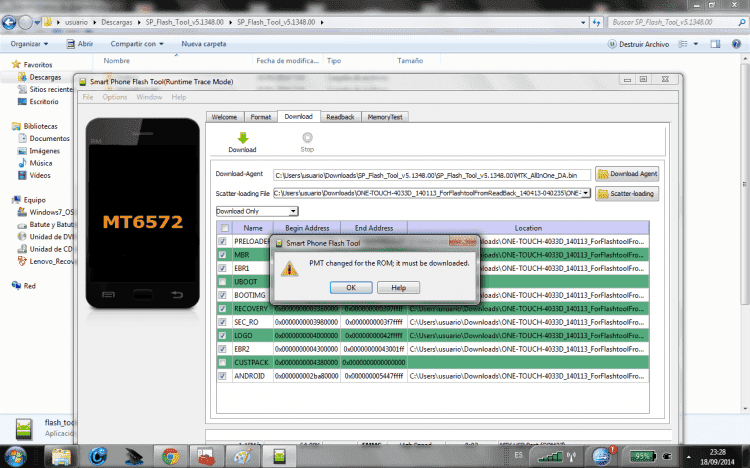The image size is (750, 468).
Task: Click the Windows Start orb
Action: pyautogui.click(x=15, y=456)
